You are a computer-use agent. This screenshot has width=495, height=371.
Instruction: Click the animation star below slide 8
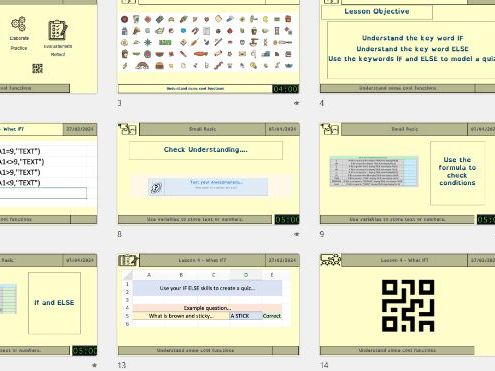tap(296, 235)
